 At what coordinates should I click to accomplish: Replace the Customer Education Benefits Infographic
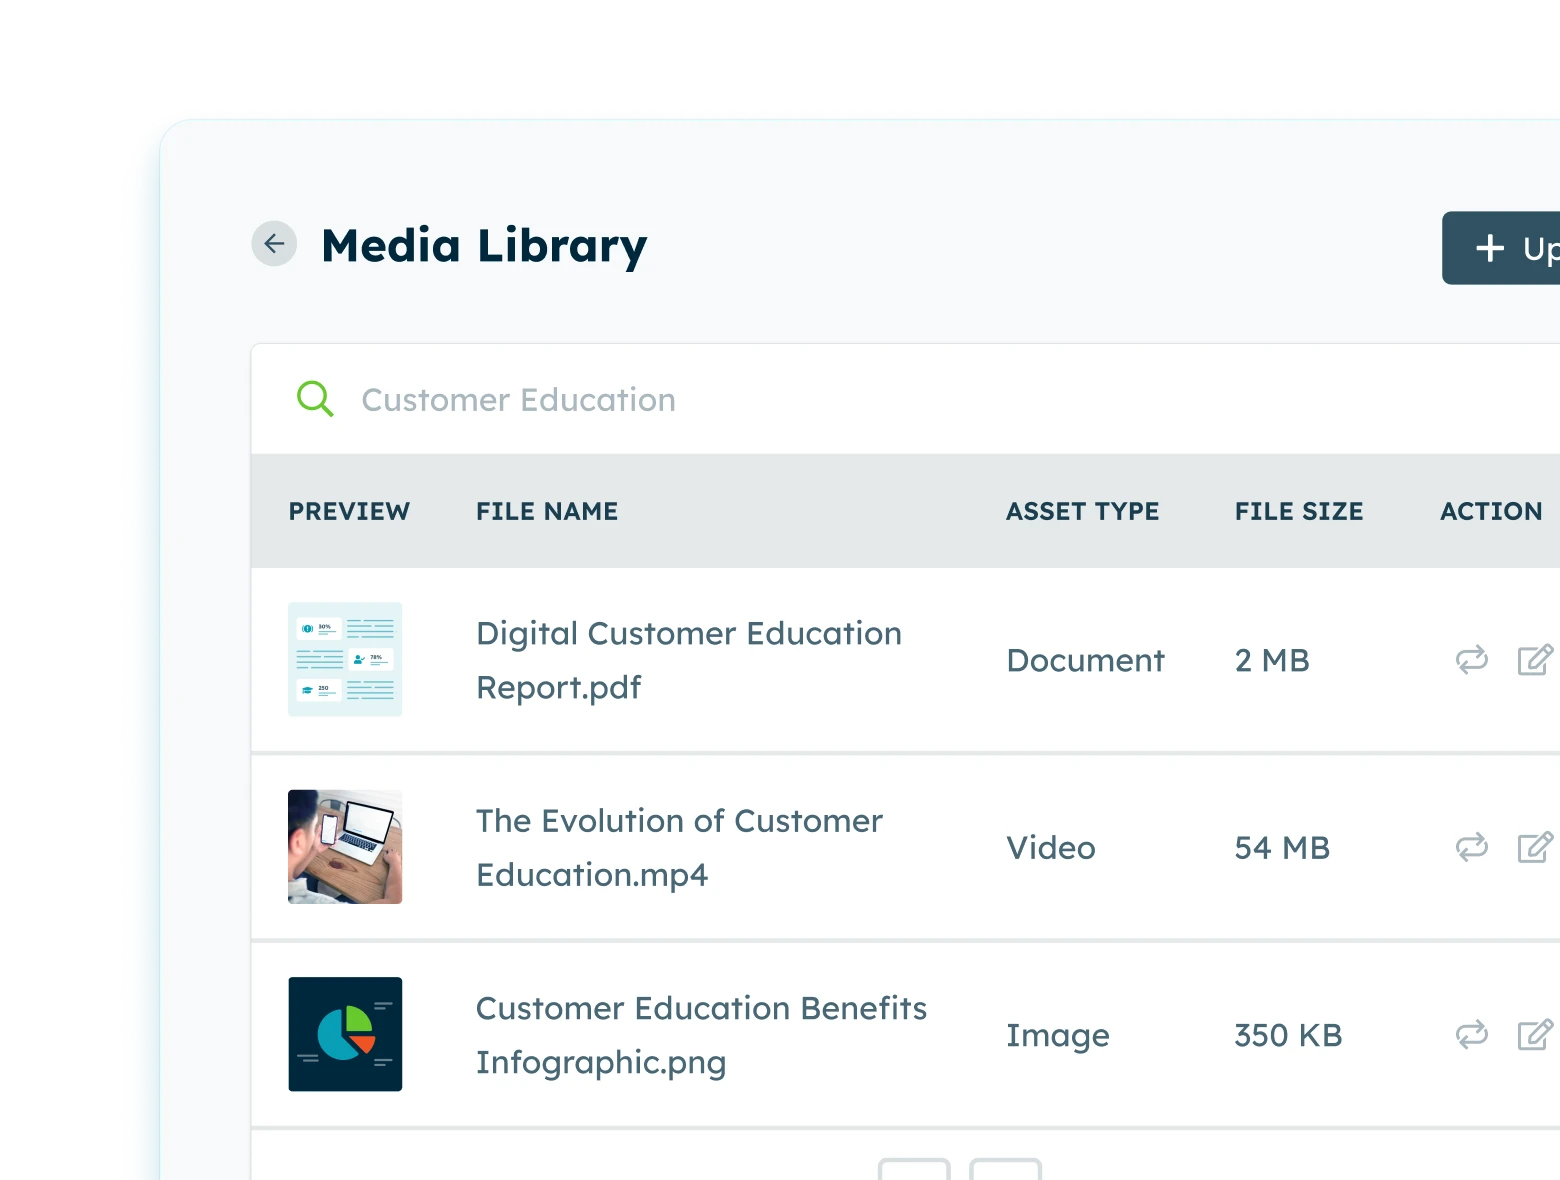pyautogui.click(x=1471, y=1035)
